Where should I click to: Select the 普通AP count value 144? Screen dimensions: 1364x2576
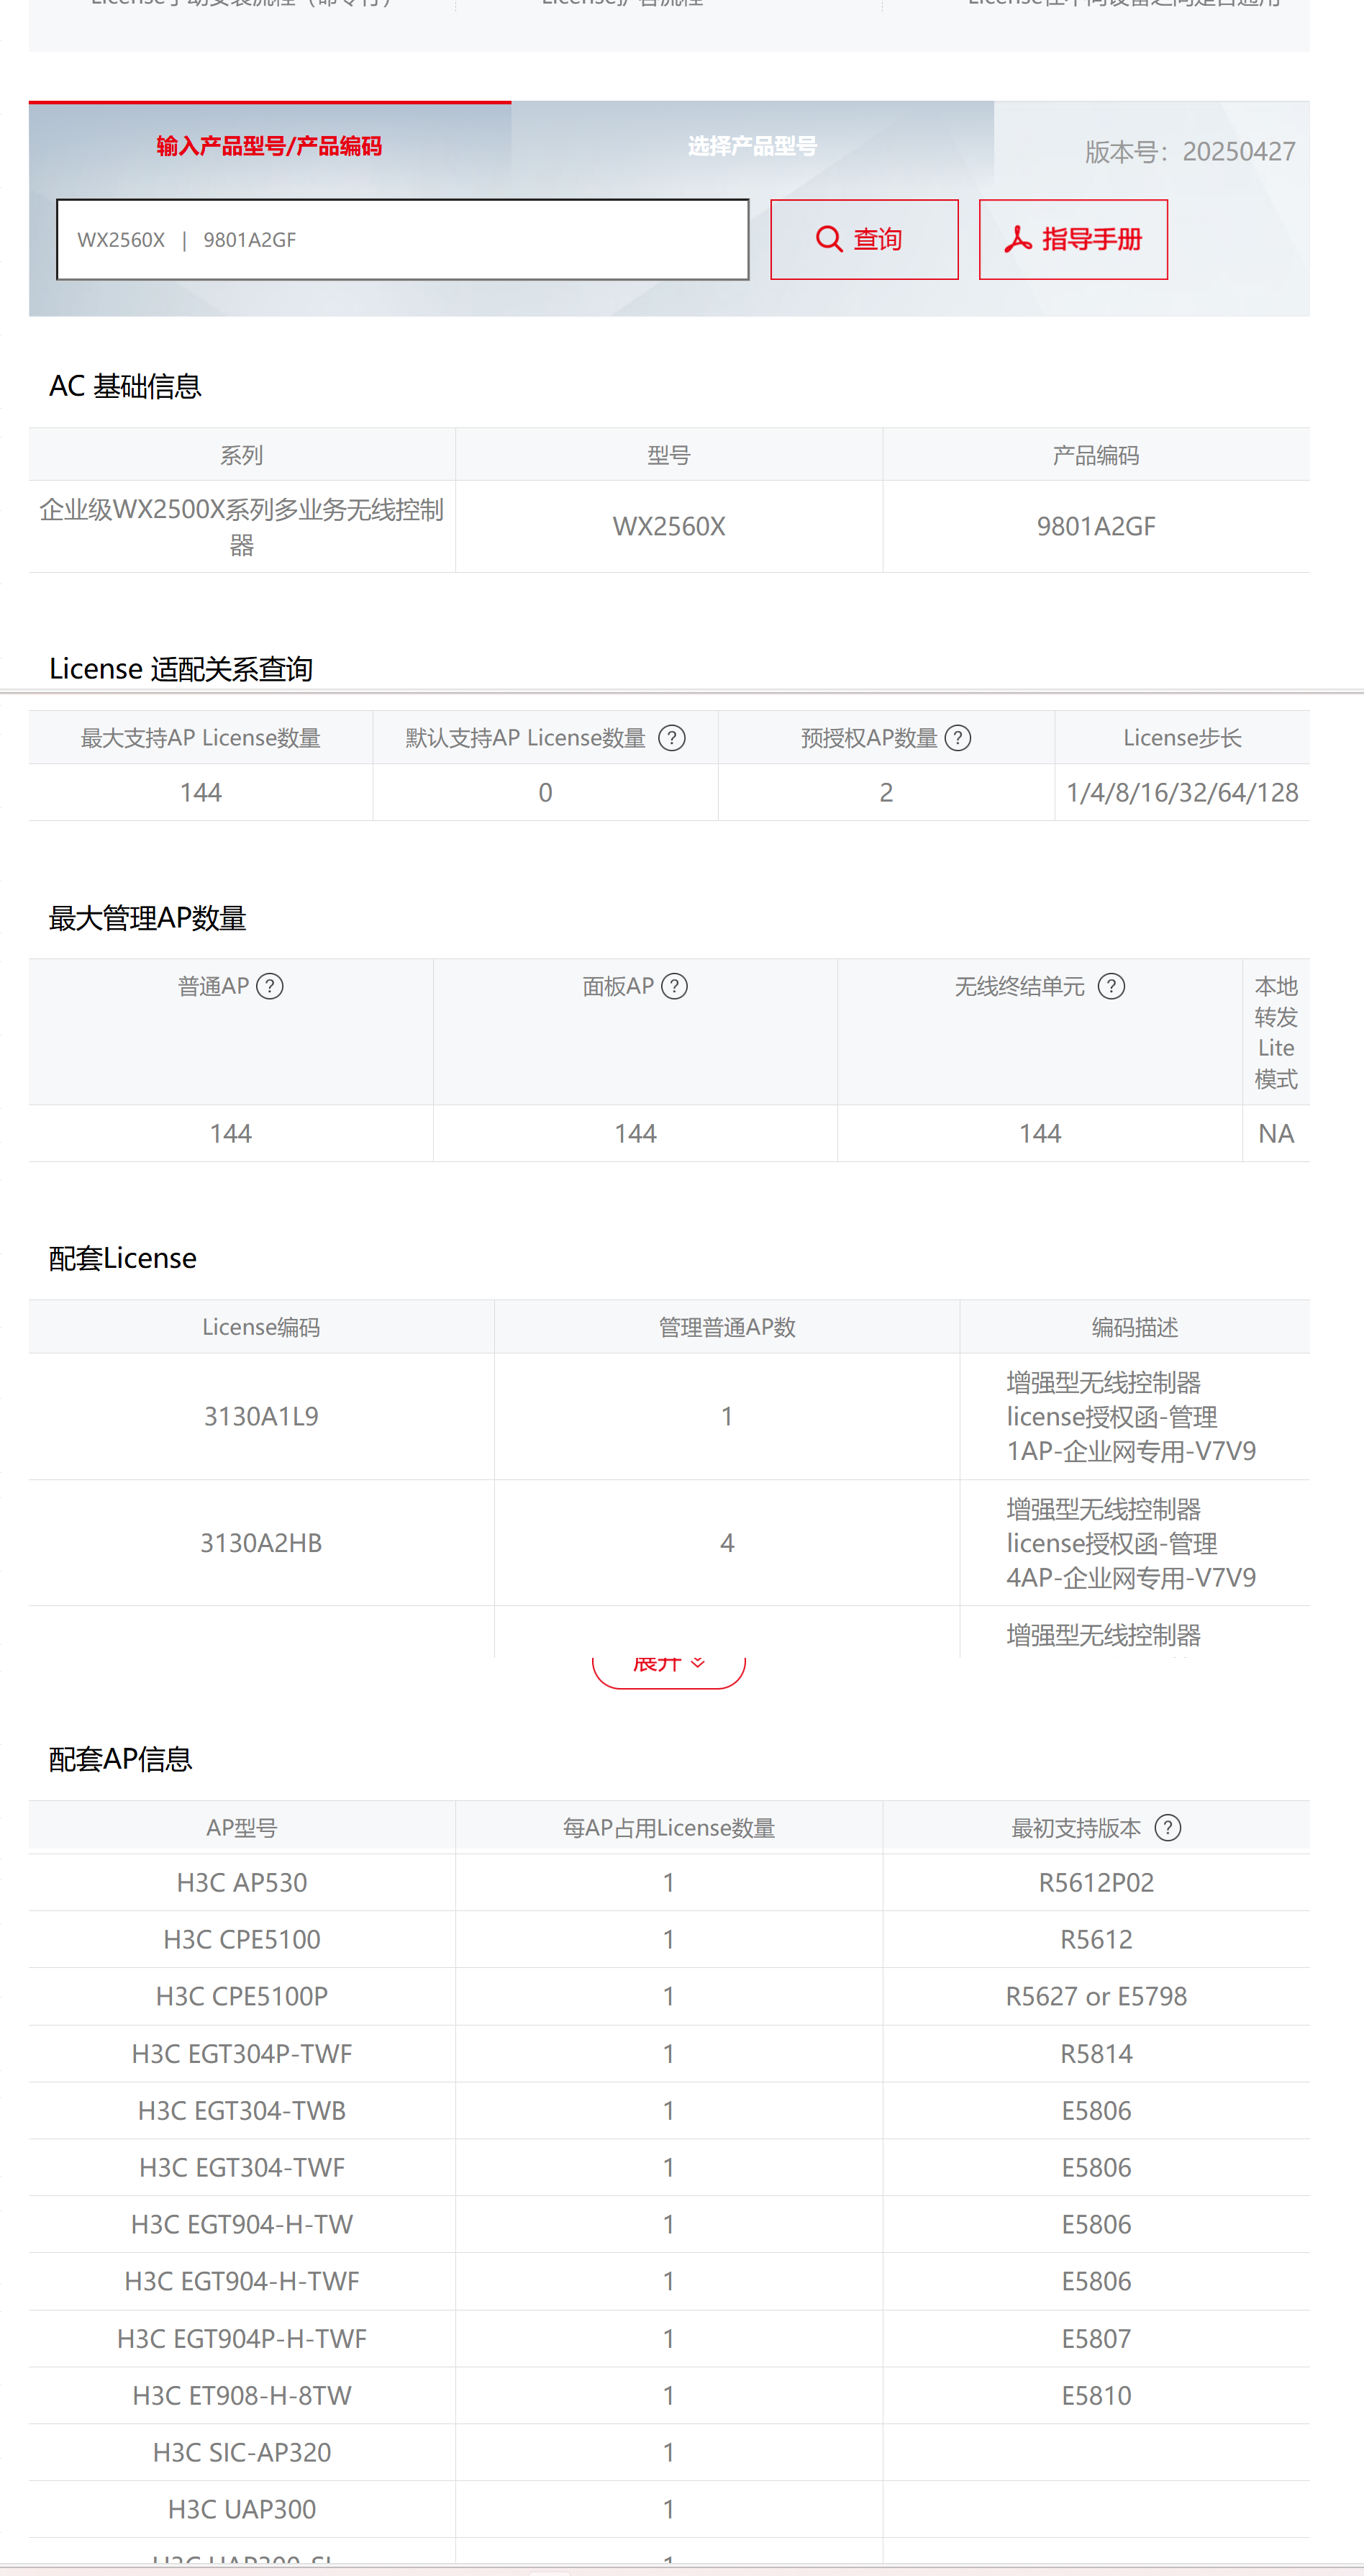[231, 1134]
